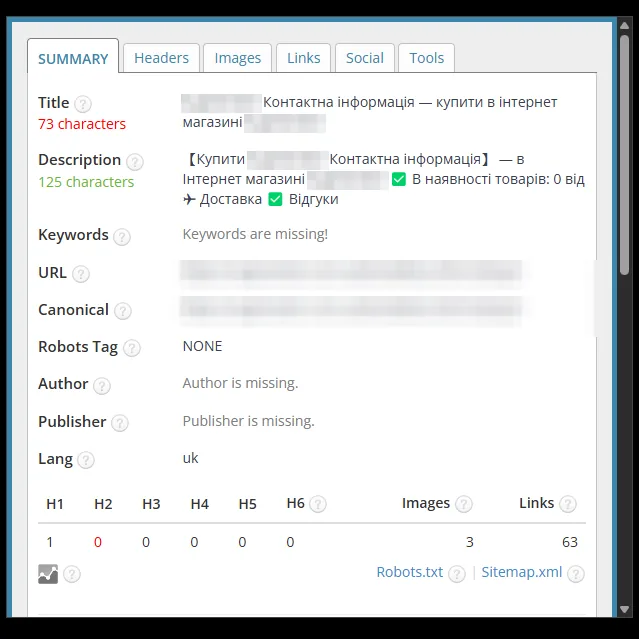The height and width of the screenshot is (639, 639).
Task: Click the help icon next to H6
Action: click(x=317, y=504)
